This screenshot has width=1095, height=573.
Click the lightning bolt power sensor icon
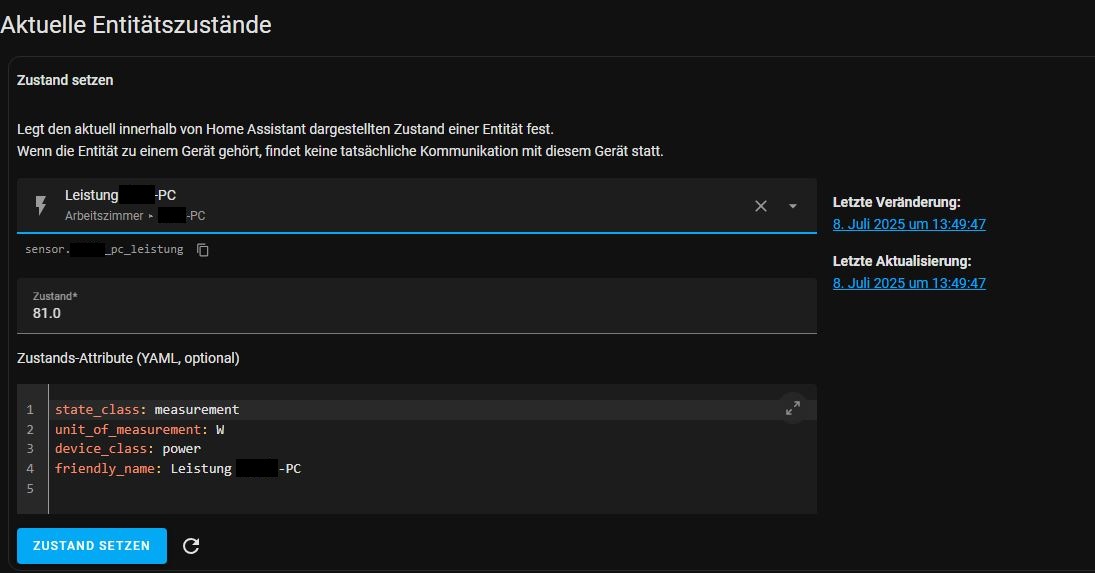pos(41,205)
